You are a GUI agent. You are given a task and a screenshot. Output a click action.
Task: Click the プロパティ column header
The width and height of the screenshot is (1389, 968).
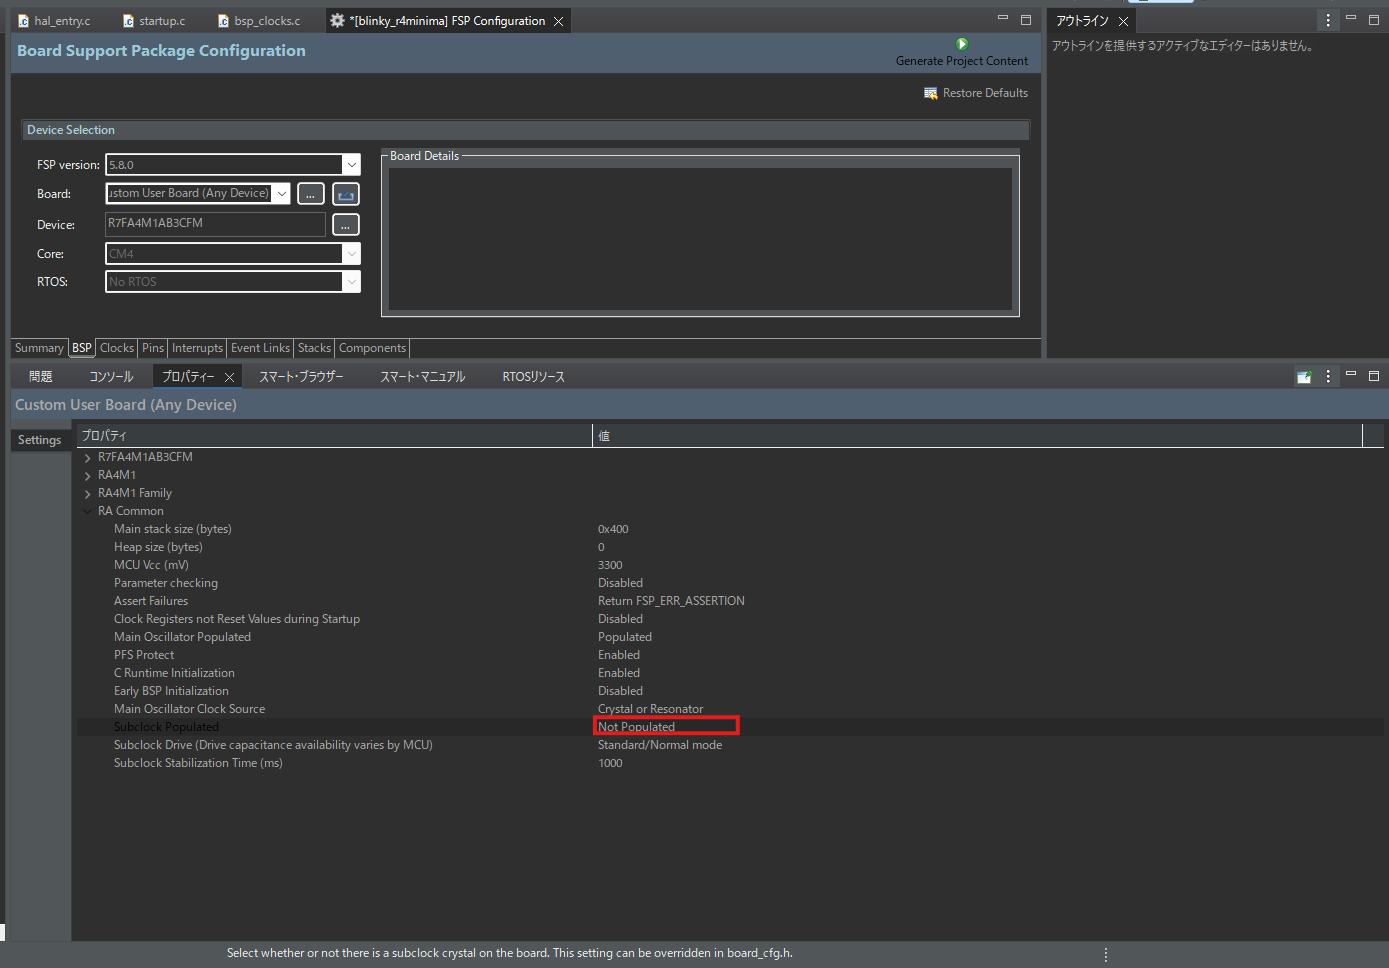[x=334, y=435]
